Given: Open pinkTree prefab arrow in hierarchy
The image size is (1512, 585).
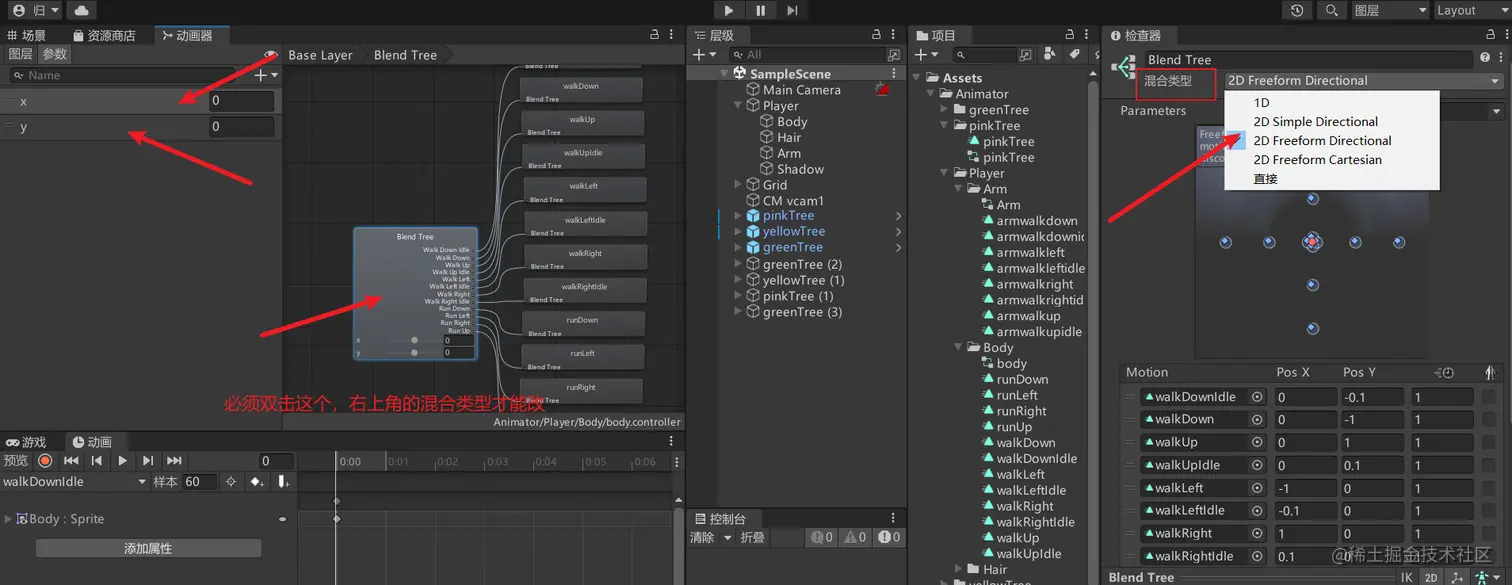Looking at the screenshot, I should 898,216.
